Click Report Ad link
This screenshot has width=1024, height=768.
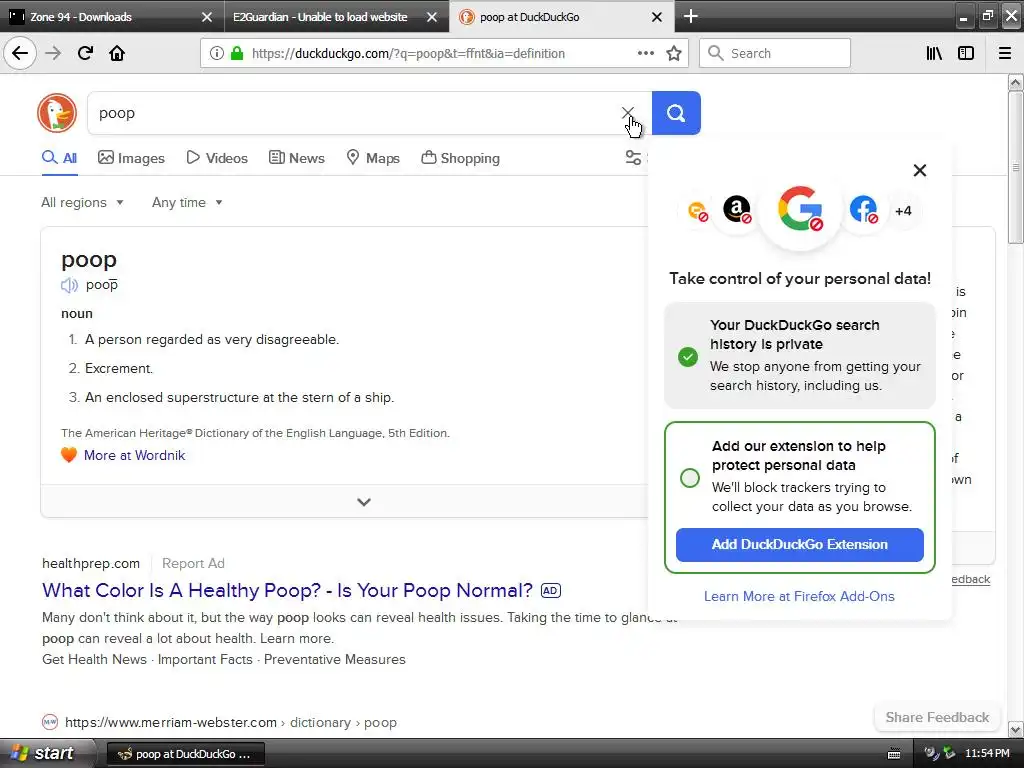(x=193, y=563)
